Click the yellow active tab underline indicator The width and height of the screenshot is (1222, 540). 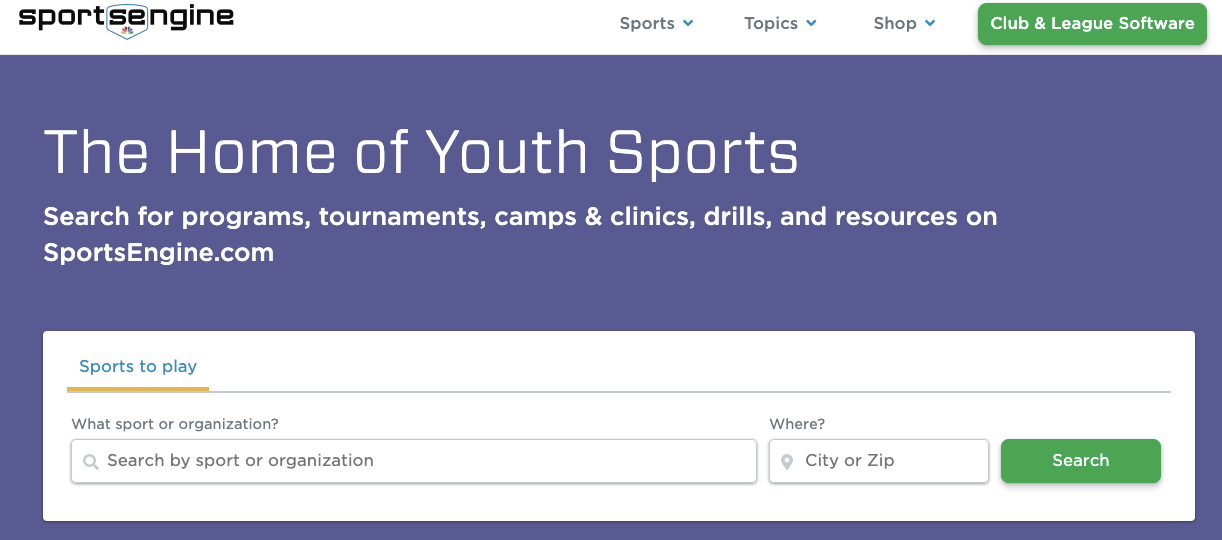point(138,388)
